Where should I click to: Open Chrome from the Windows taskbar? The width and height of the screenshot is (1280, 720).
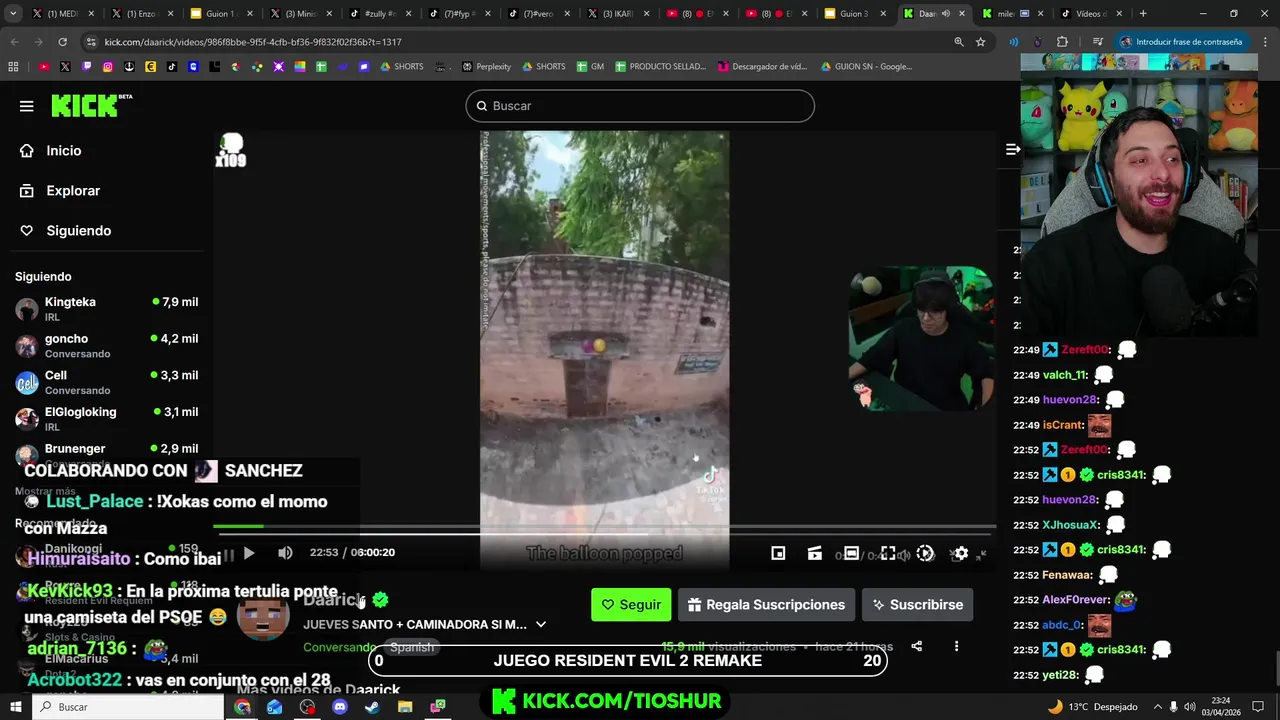click(242, 707)
